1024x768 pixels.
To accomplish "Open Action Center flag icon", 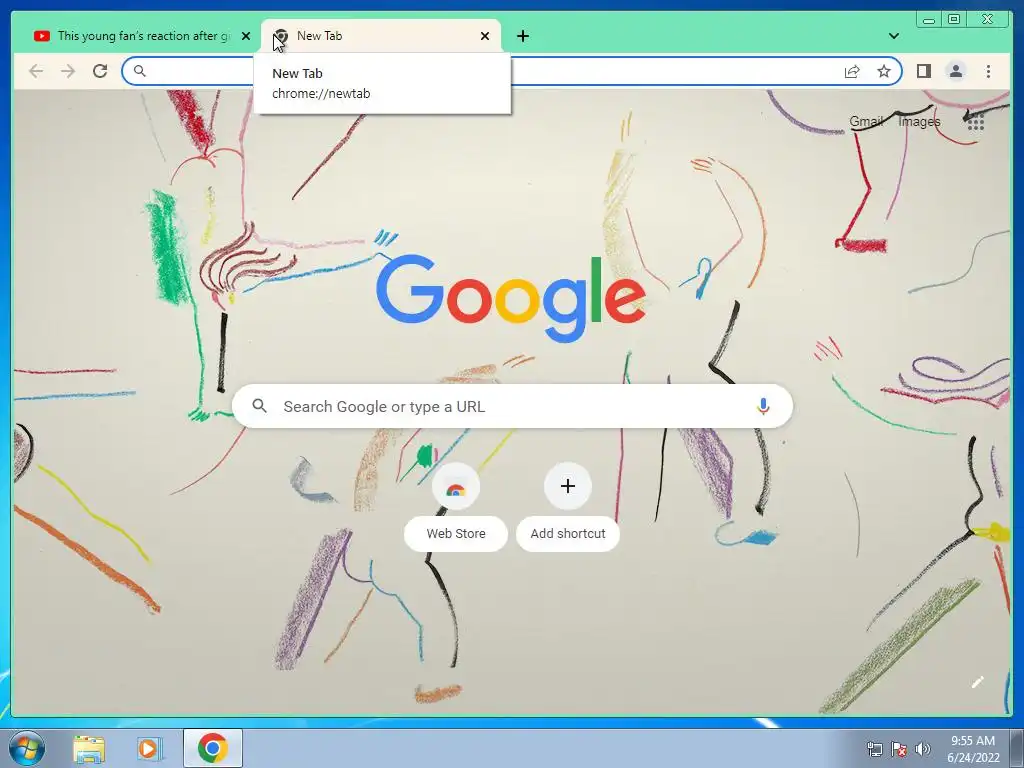I will [x=899, y=749].
